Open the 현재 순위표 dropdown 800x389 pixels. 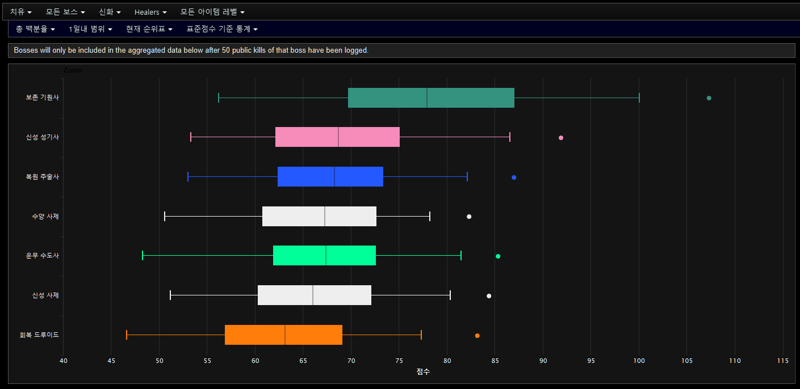(149, 29)
